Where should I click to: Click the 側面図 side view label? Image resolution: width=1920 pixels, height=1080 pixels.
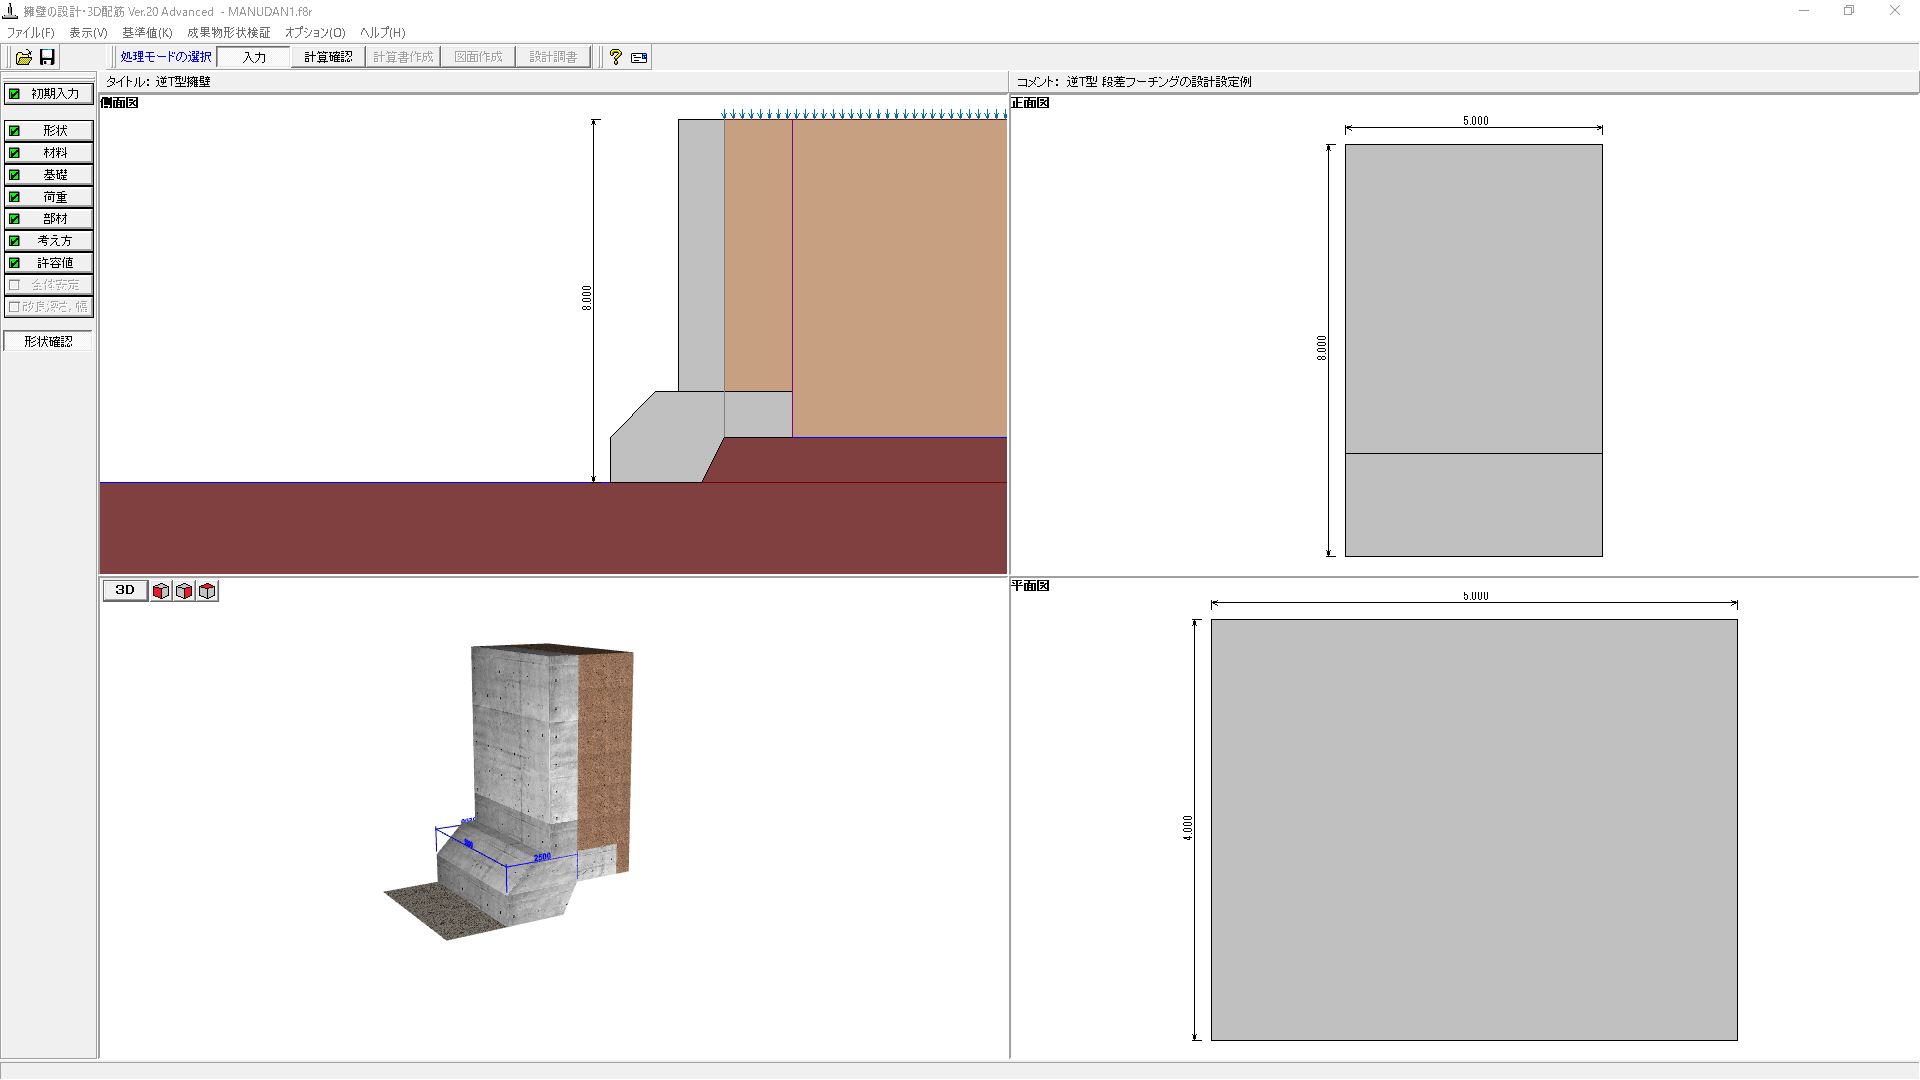click(x=120, y=103)
